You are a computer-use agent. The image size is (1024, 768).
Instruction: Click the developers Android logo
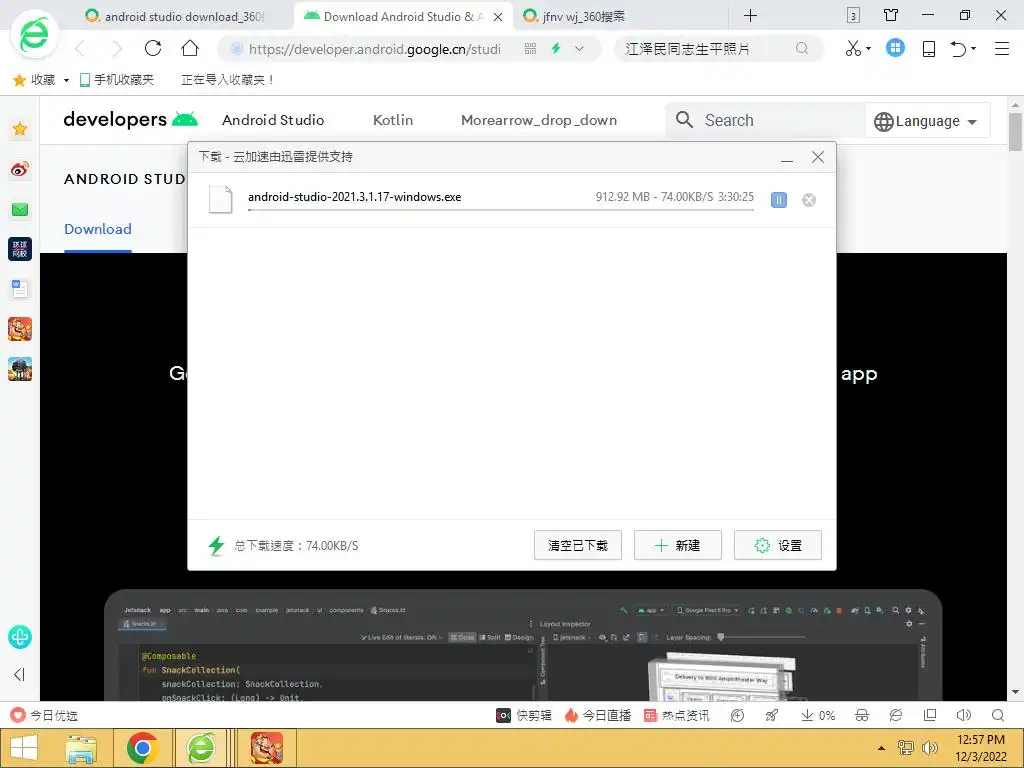point(131,120)
